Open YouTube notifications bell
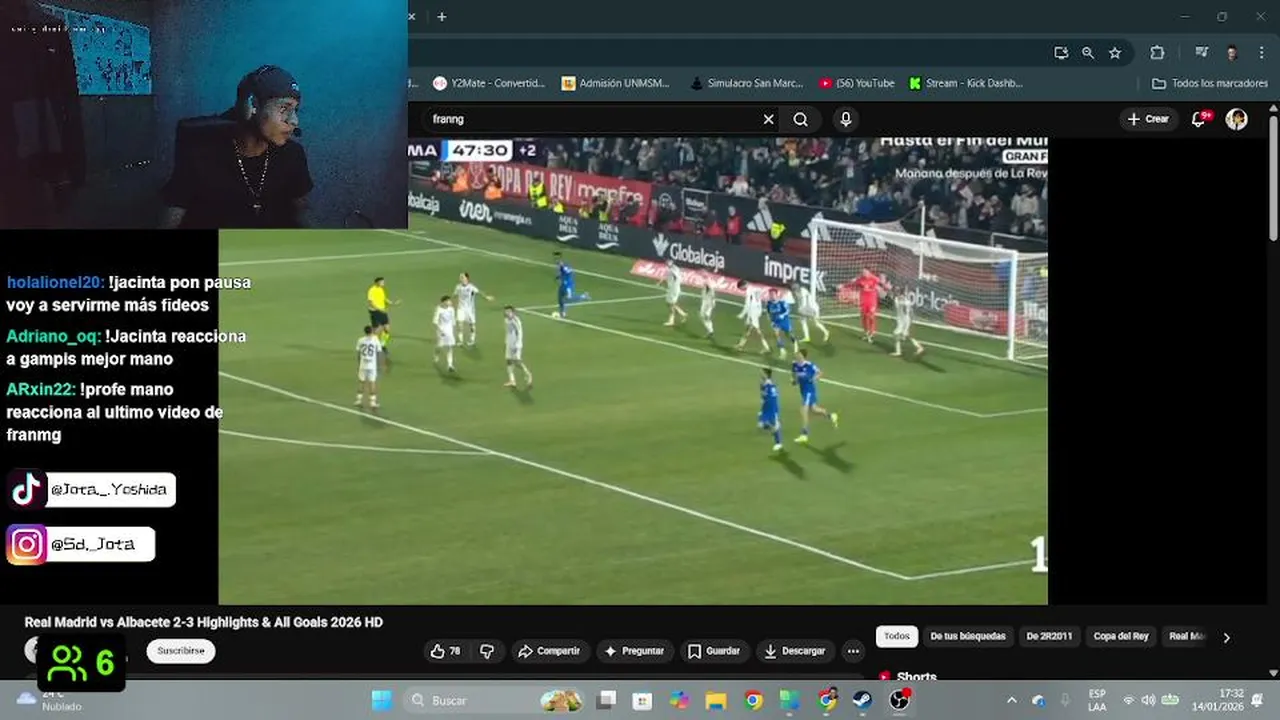1280x720 pixels. coord(1199,119)
